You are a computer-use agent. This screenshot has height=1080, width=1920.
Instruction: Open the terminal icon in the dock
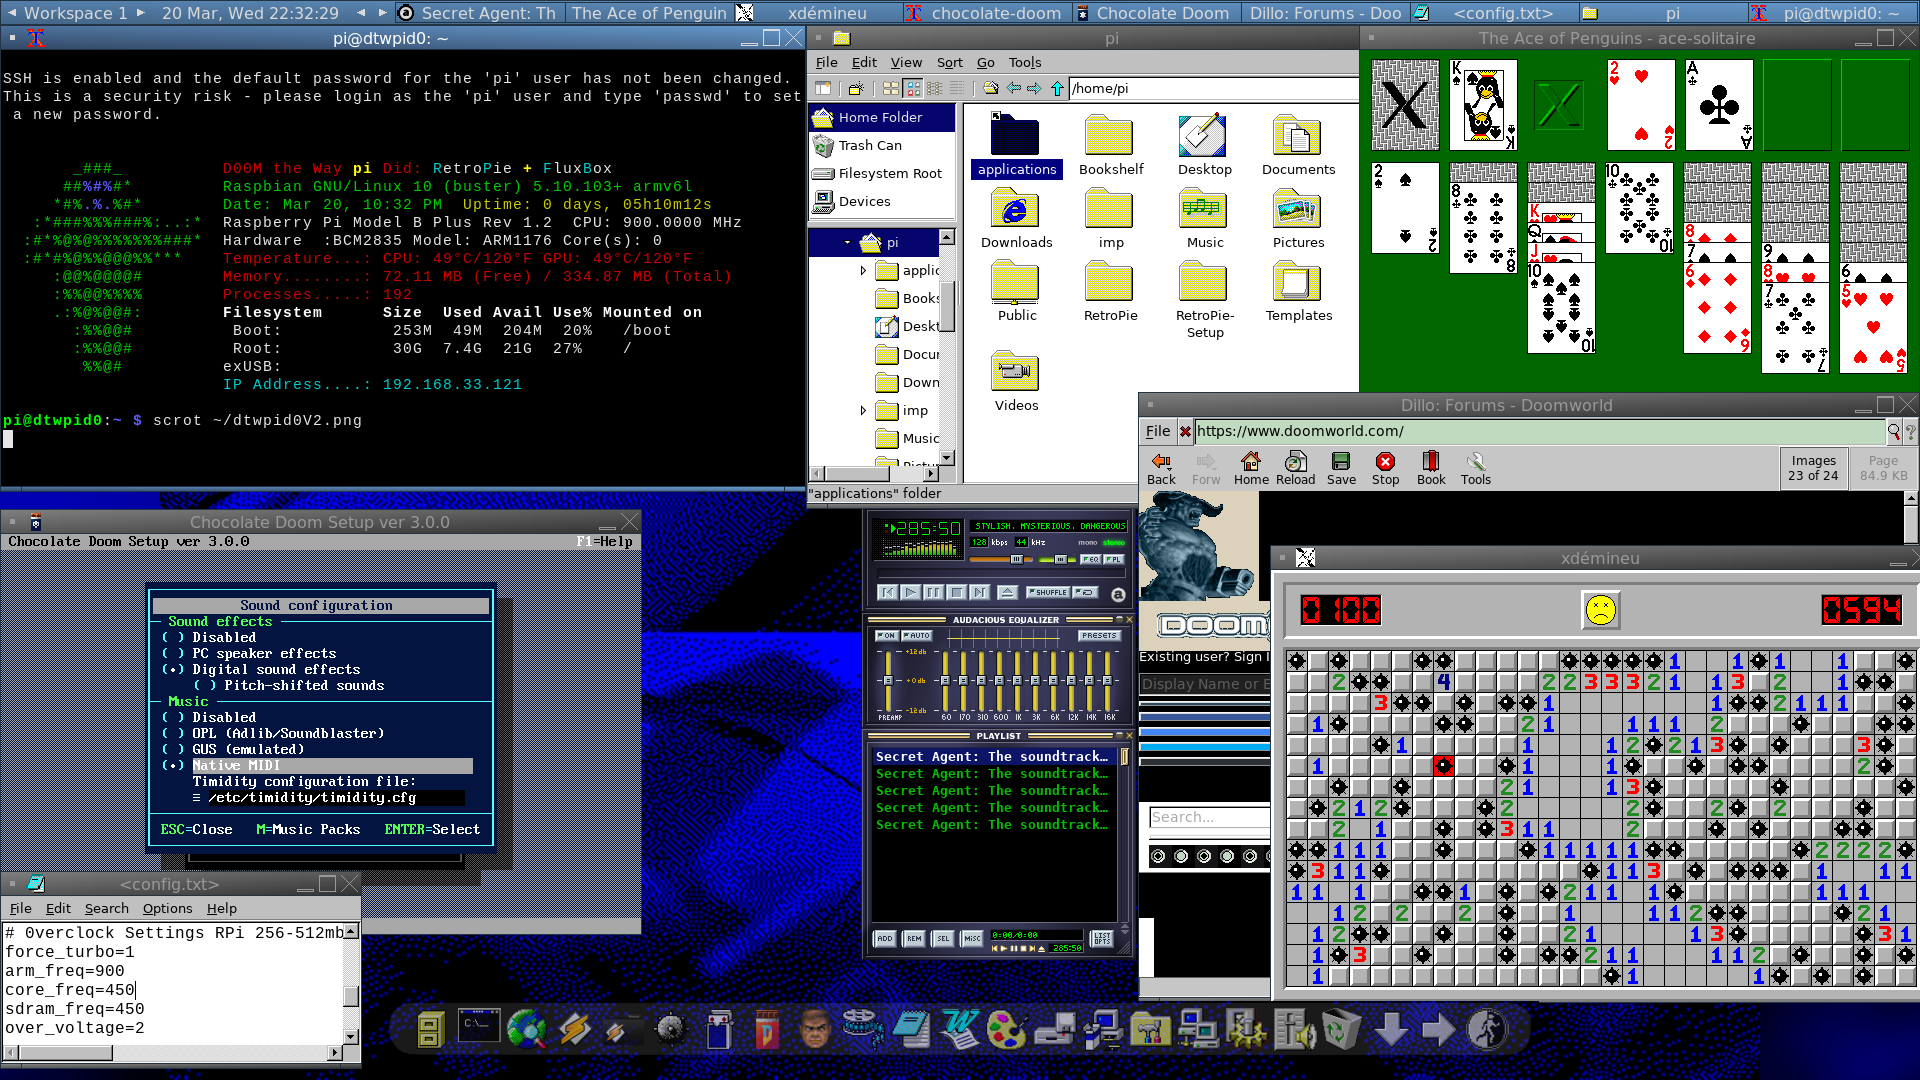click(x=479, y=1027)
